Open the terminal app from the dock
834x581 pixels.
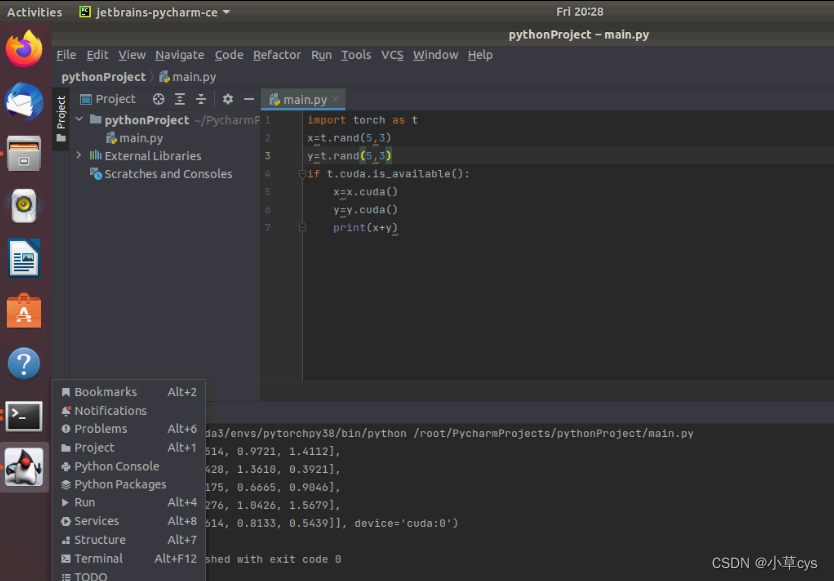point(23,416)
